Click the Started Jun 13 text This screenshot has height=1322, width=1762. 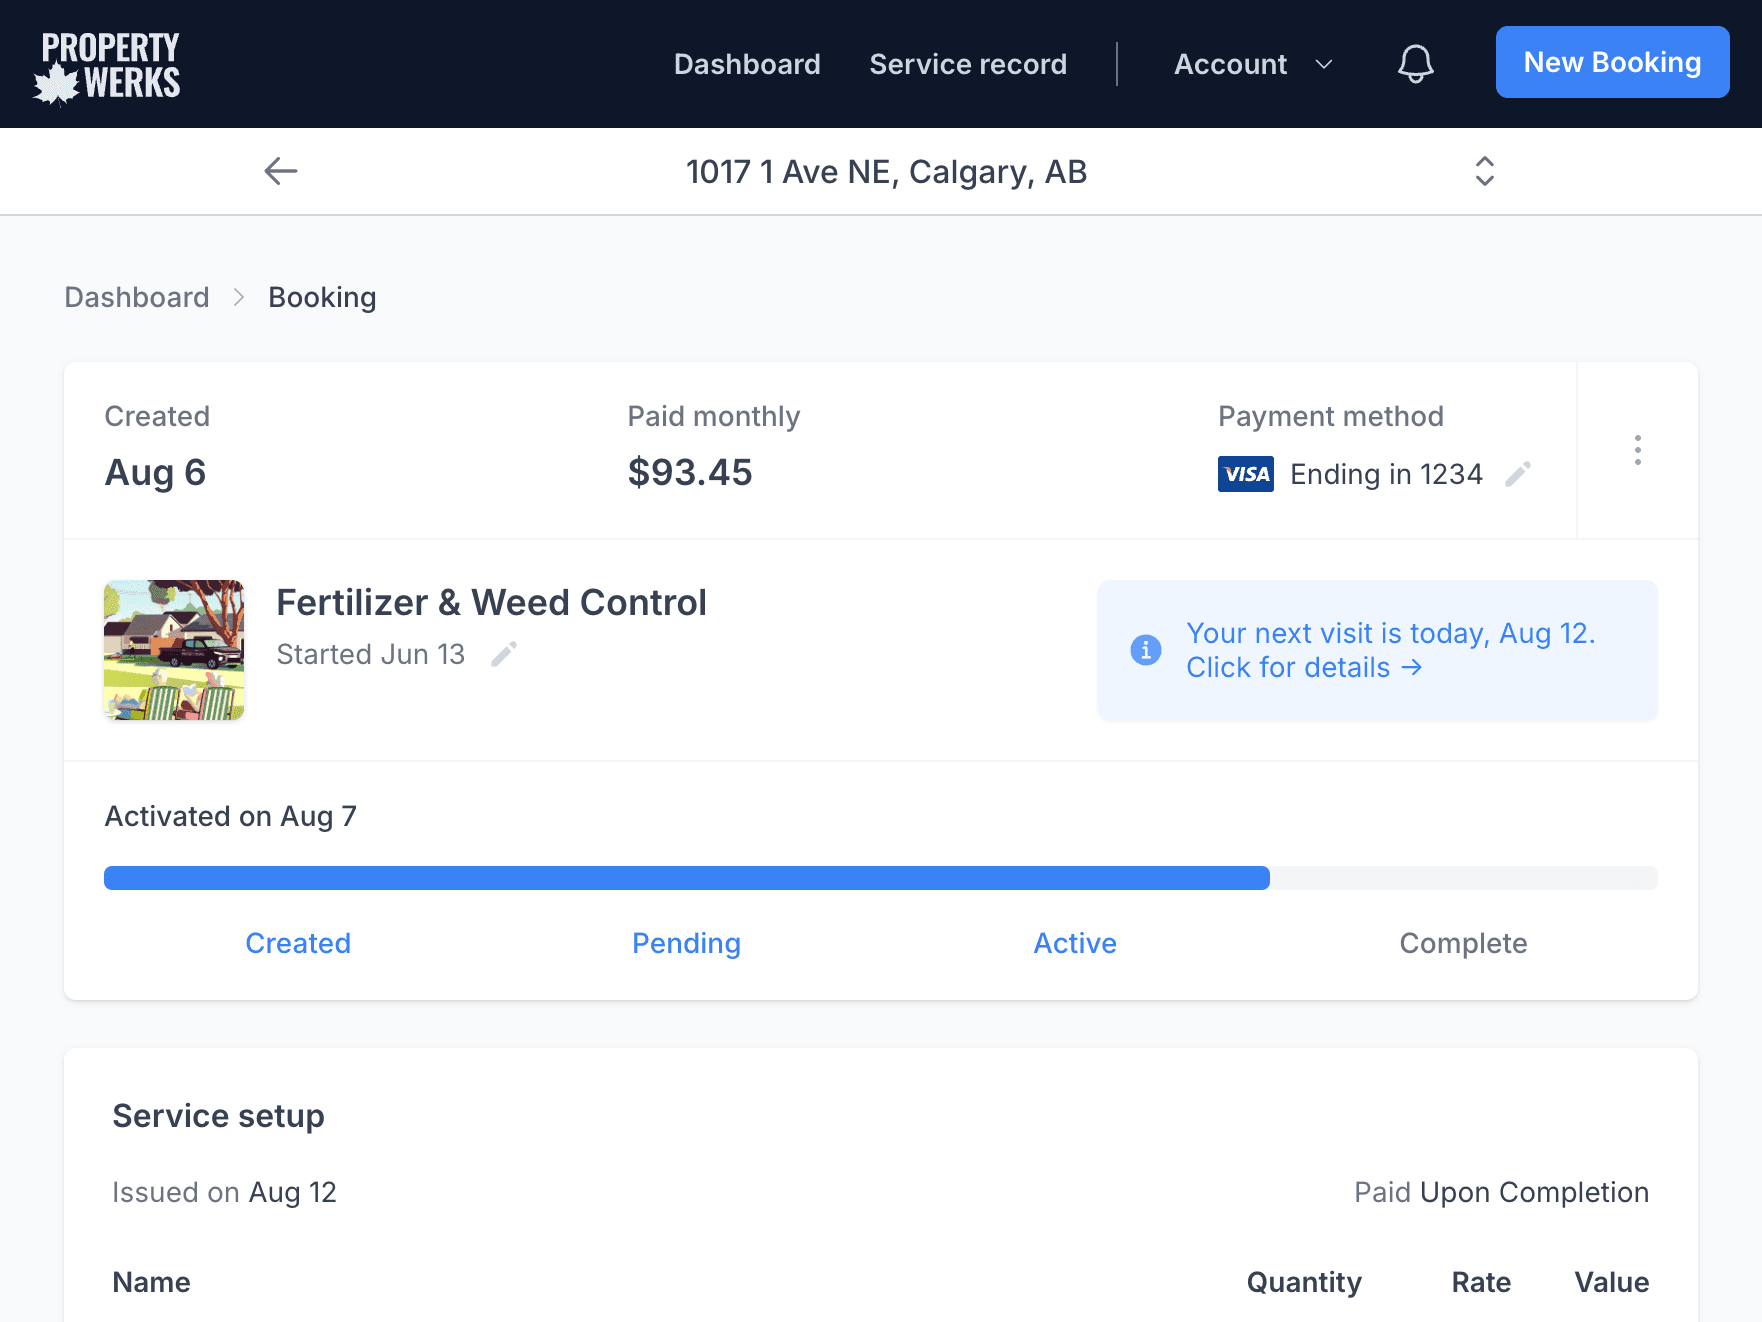370,654
